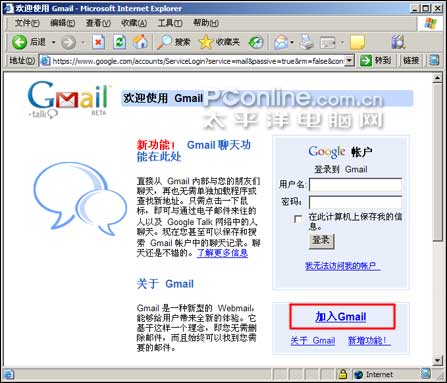Click the History toolbar icon

(x=256, y=42)
